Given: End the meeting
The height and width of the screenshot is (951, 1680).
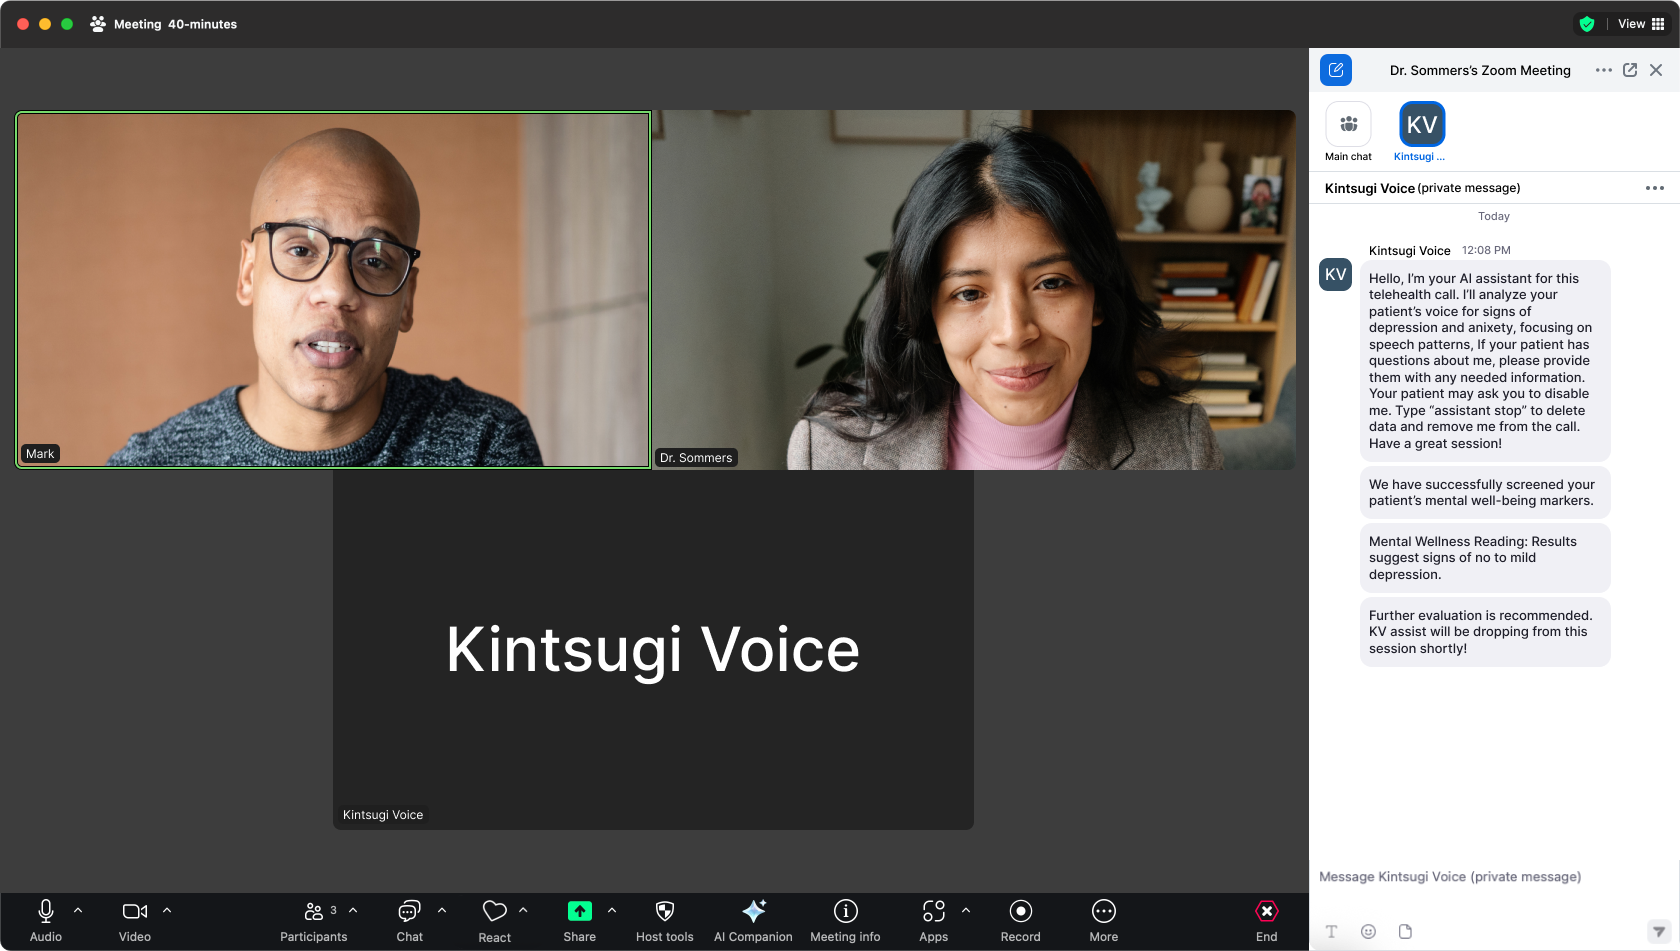Looking at the screenshot, I should (1267, 921).
